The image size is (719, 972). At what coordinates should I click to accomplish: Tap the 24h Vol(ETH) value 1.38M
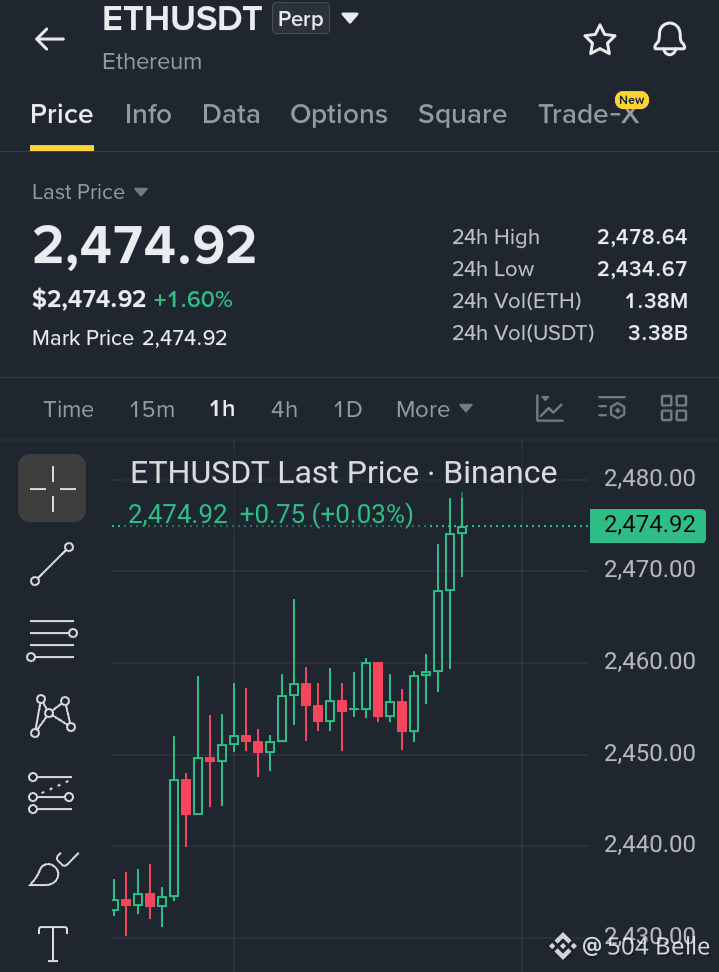pos(656,301)
